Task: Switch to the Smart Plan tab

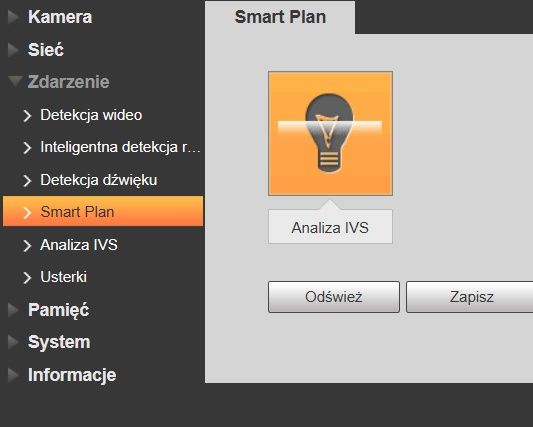Action: pyautogui.click(x=280, y=17)
